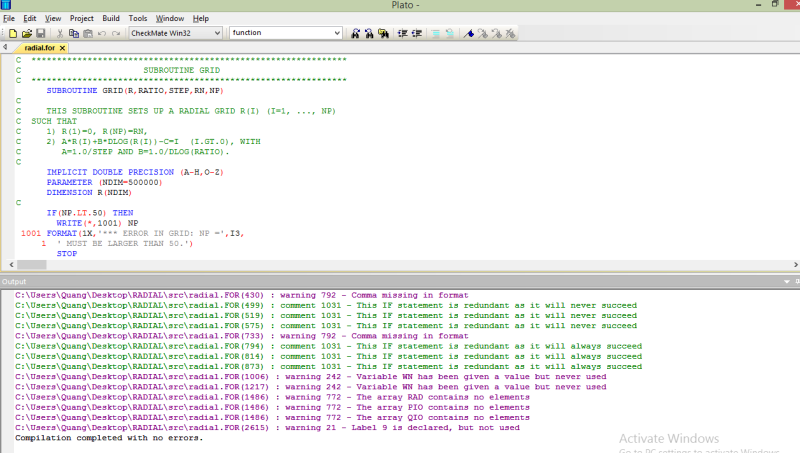This screenshot has height=453, width=800.
Task: Click the radial.FOR(575) comment line
Action: point(326,326)
